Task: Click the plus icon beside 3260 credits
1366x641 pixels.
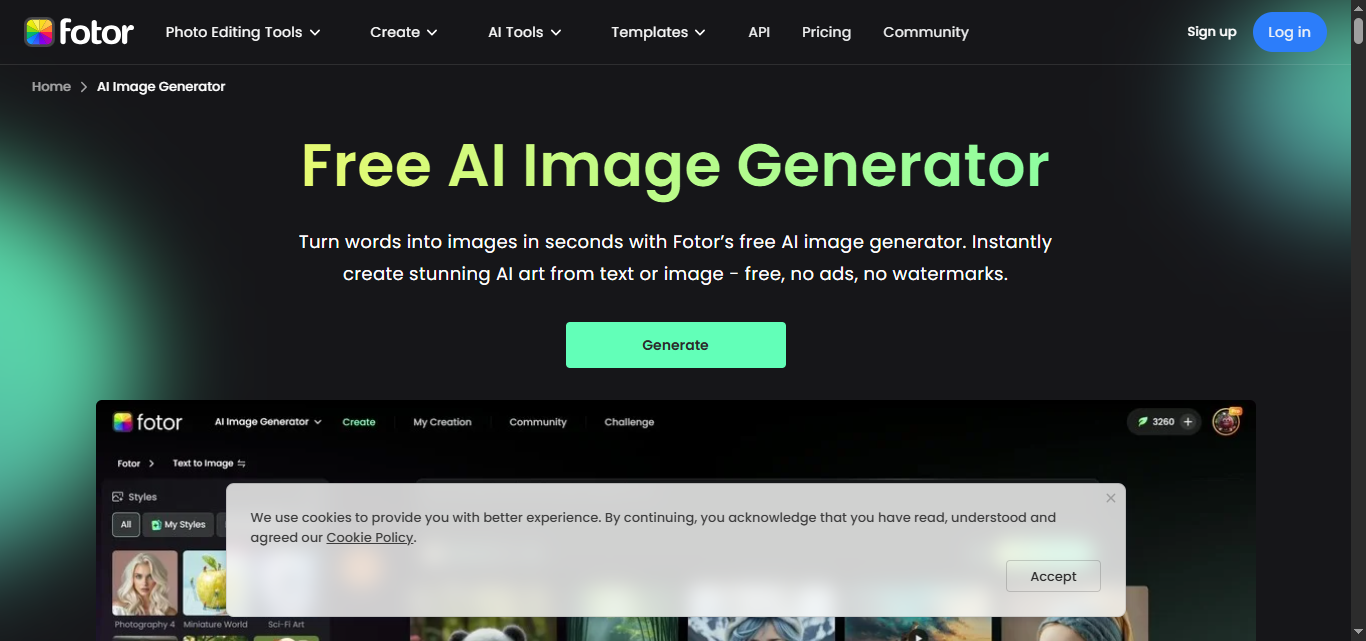Action: pos(1188,422)
